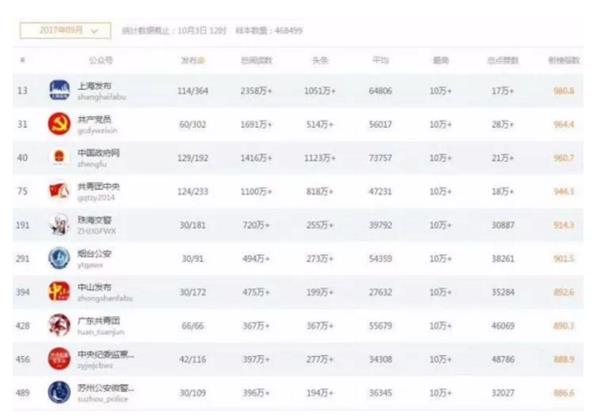Select the 30/181 publish count cell

coord(193,225)
